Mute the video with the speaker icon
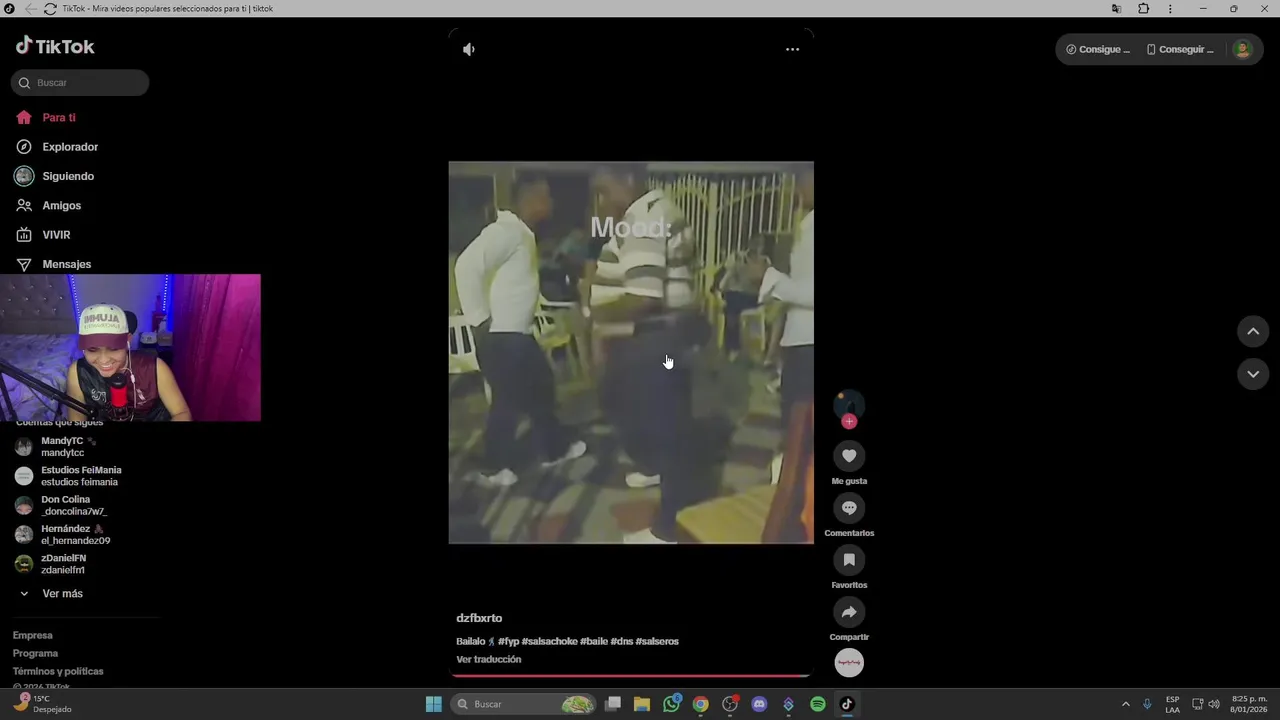1280x720 pixels. [469, 49]
